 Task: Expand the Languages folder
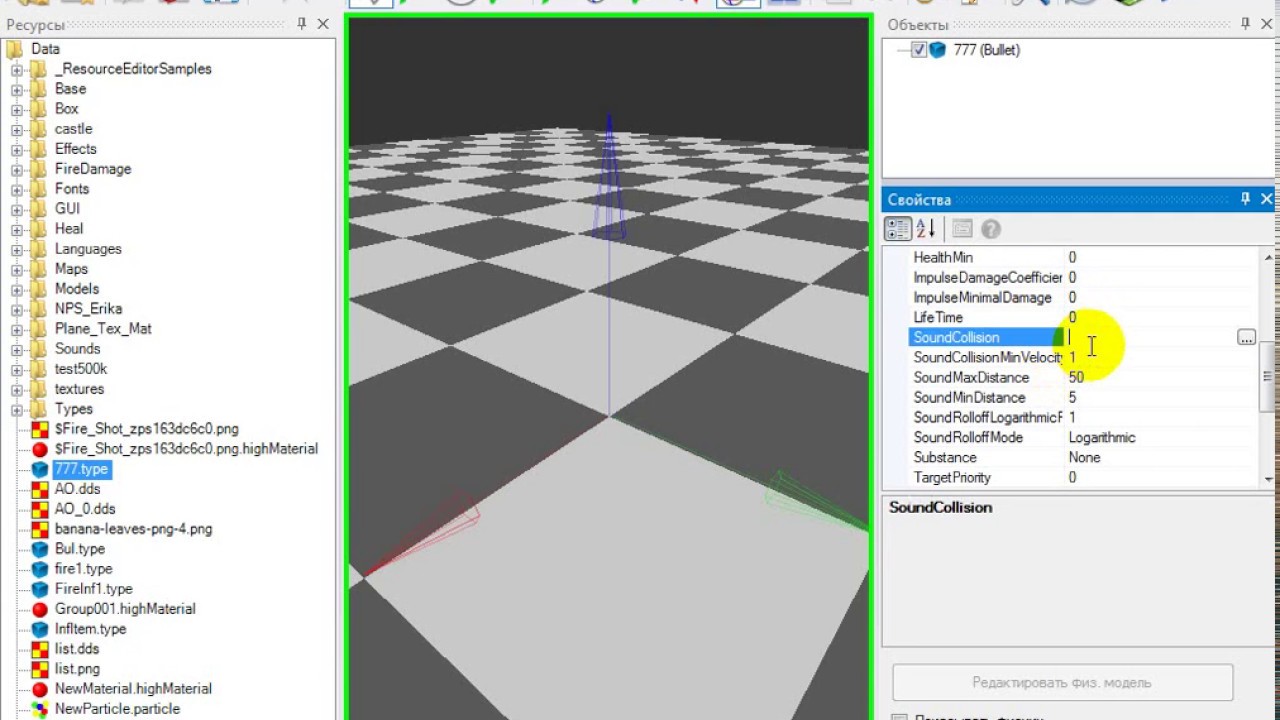(x=16, y=249)
